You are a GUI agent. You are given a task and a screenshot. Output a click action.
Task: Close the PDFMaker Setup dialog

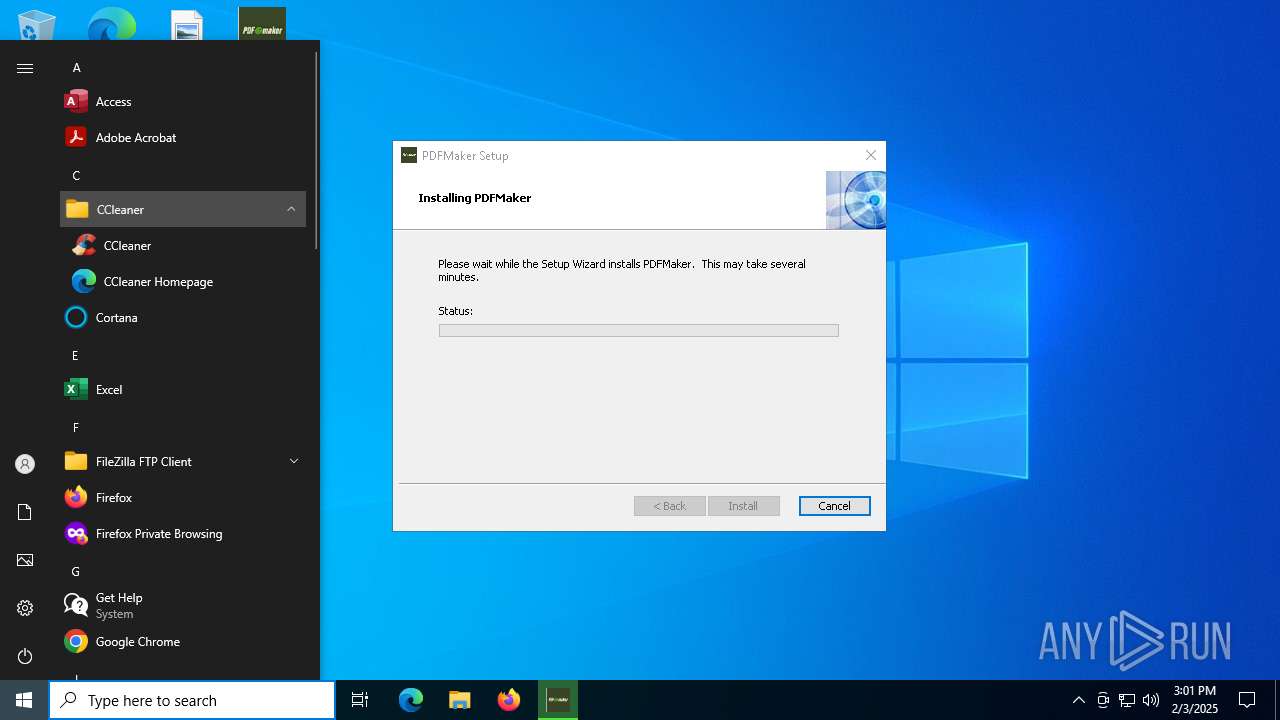871,155
